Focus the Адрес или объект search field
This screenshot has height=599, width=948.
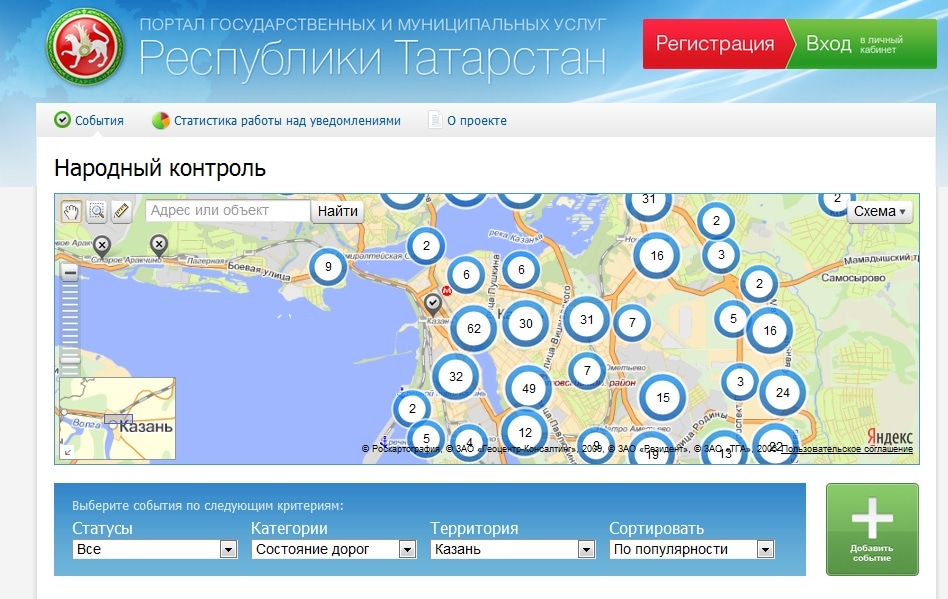pos(228,211)
